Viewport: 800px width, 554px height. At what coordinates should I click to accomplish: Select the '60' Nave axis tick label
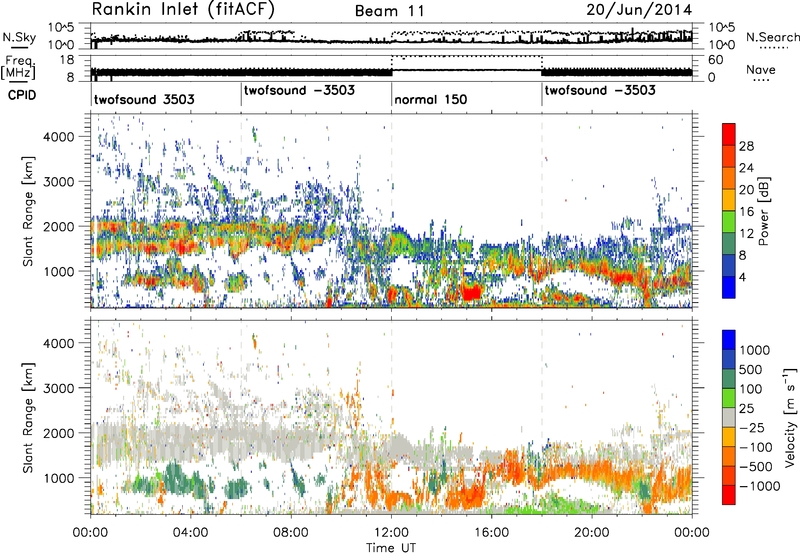716,60
